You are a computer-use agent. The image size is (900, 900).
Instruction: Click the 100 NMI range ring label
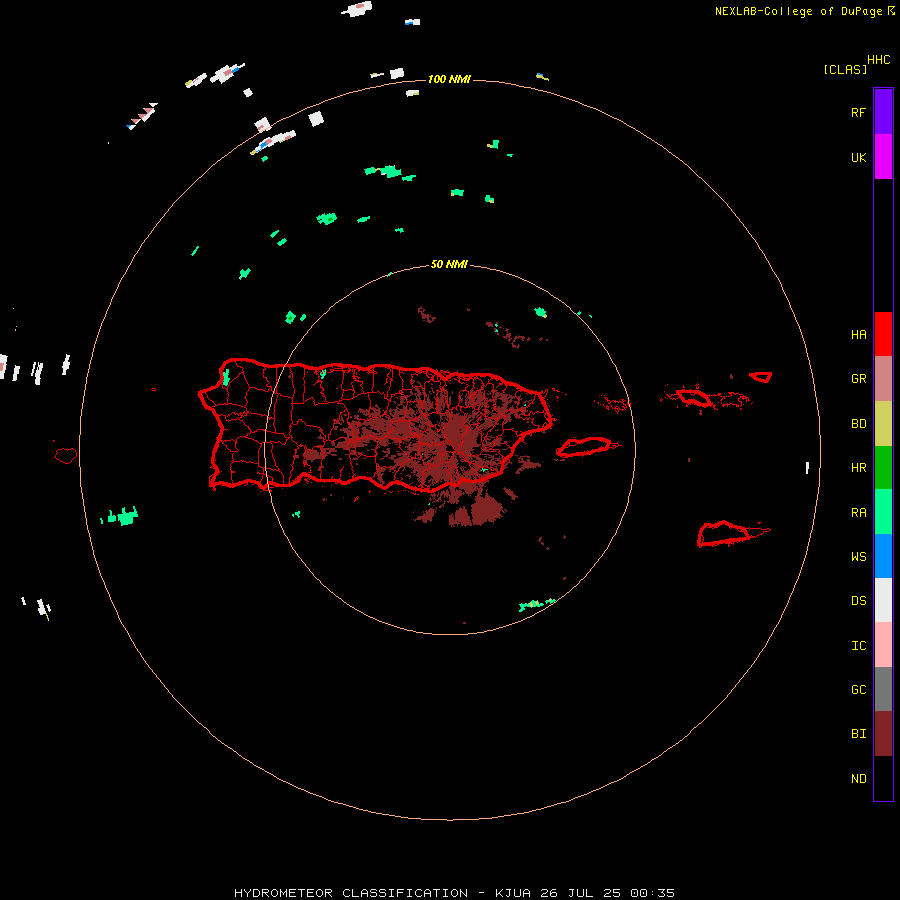point(449,79)
